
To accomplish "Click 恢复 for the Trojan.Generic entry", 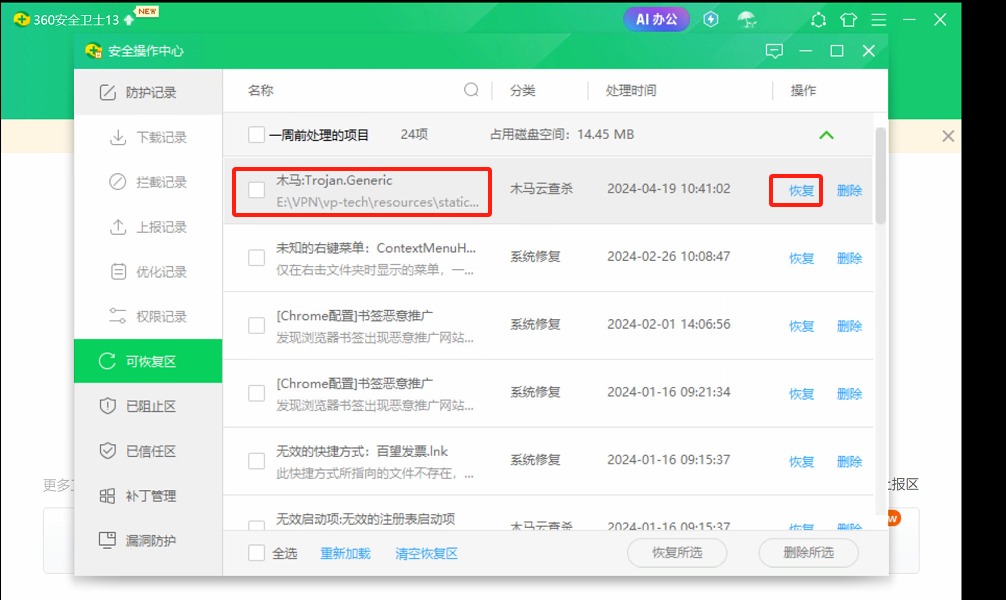I will tap(801, 190).
